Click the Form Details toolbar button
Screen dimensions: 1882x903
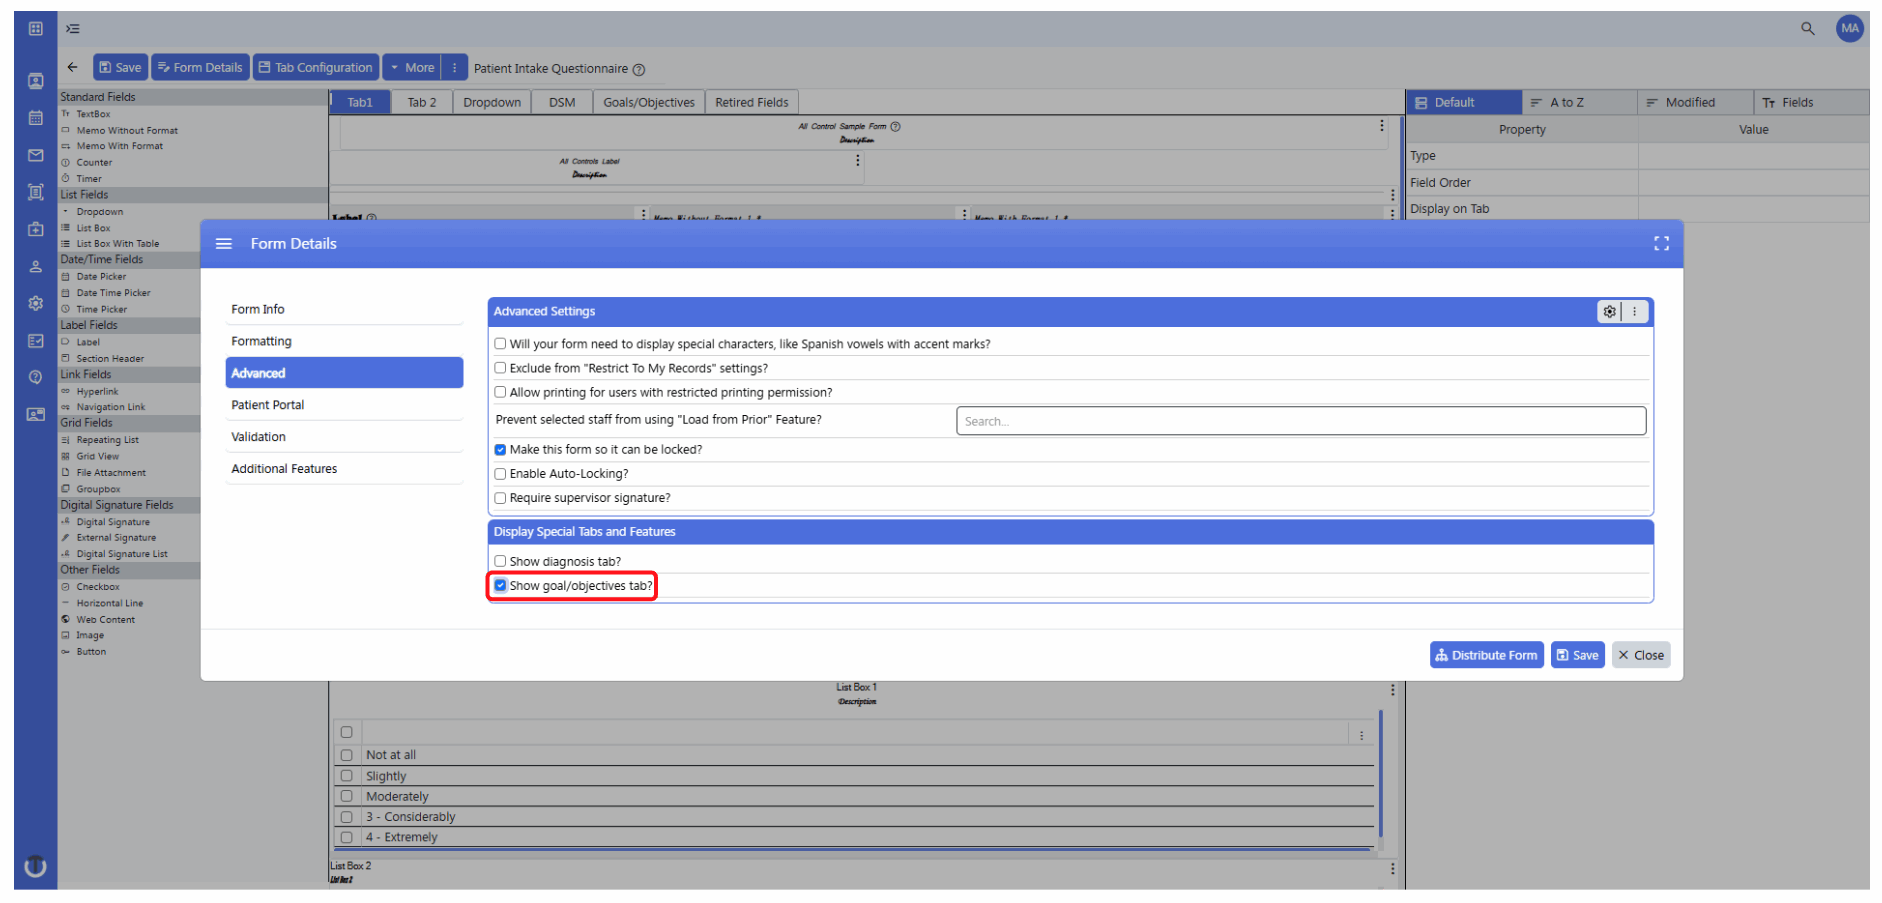200,67
